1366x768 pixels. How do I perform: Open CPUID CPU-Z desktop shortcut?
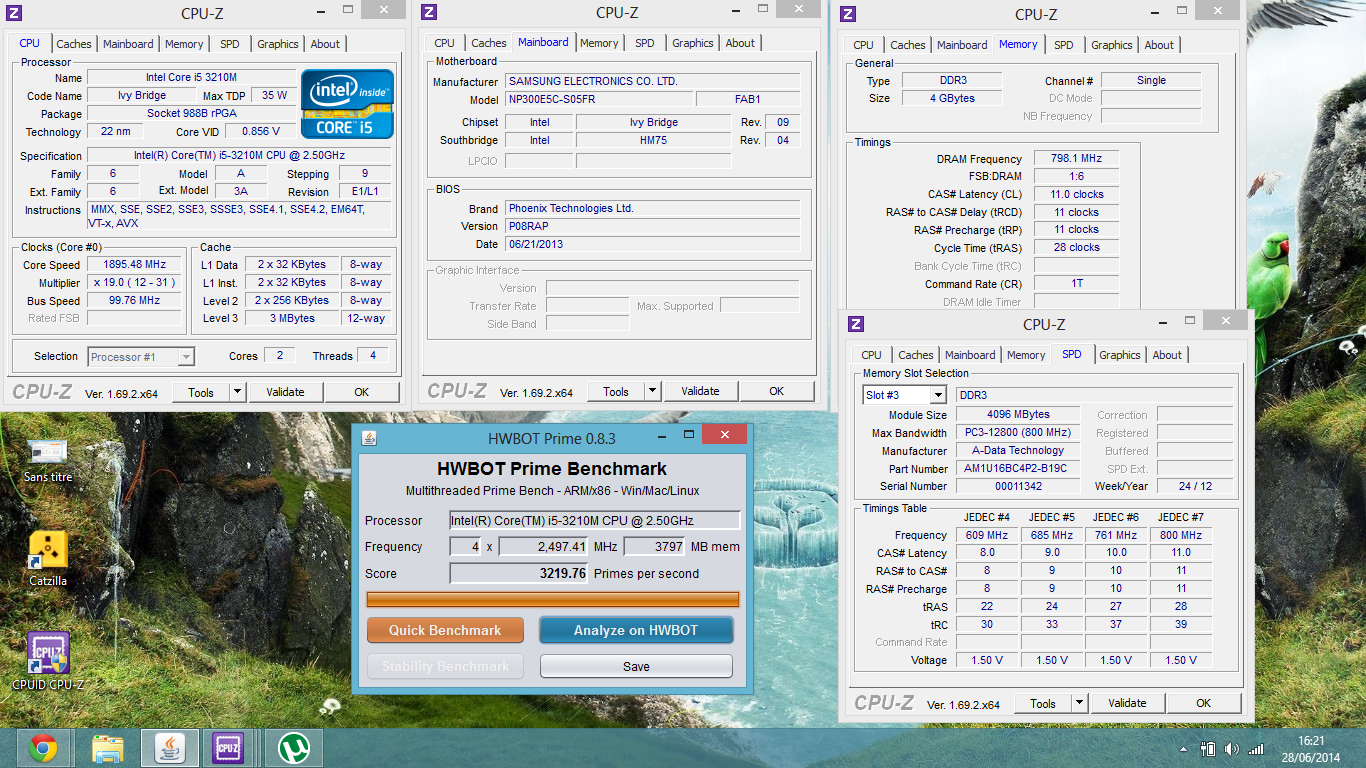click(x=48, y=662)
